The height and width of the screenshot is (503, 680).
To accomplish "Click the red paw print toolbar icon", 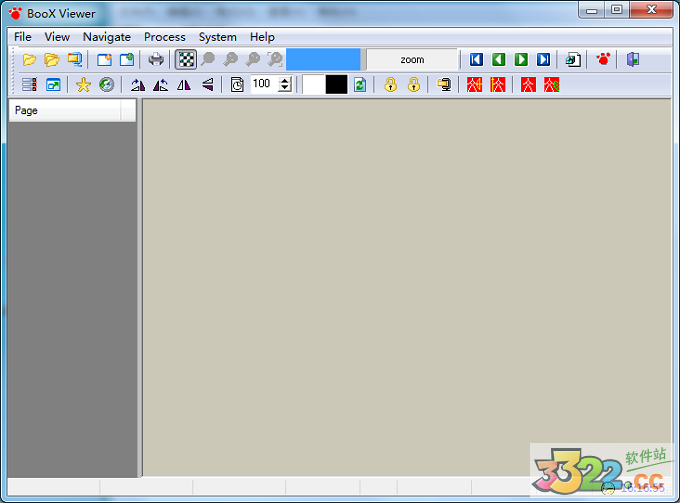I will tap(603, 59).
